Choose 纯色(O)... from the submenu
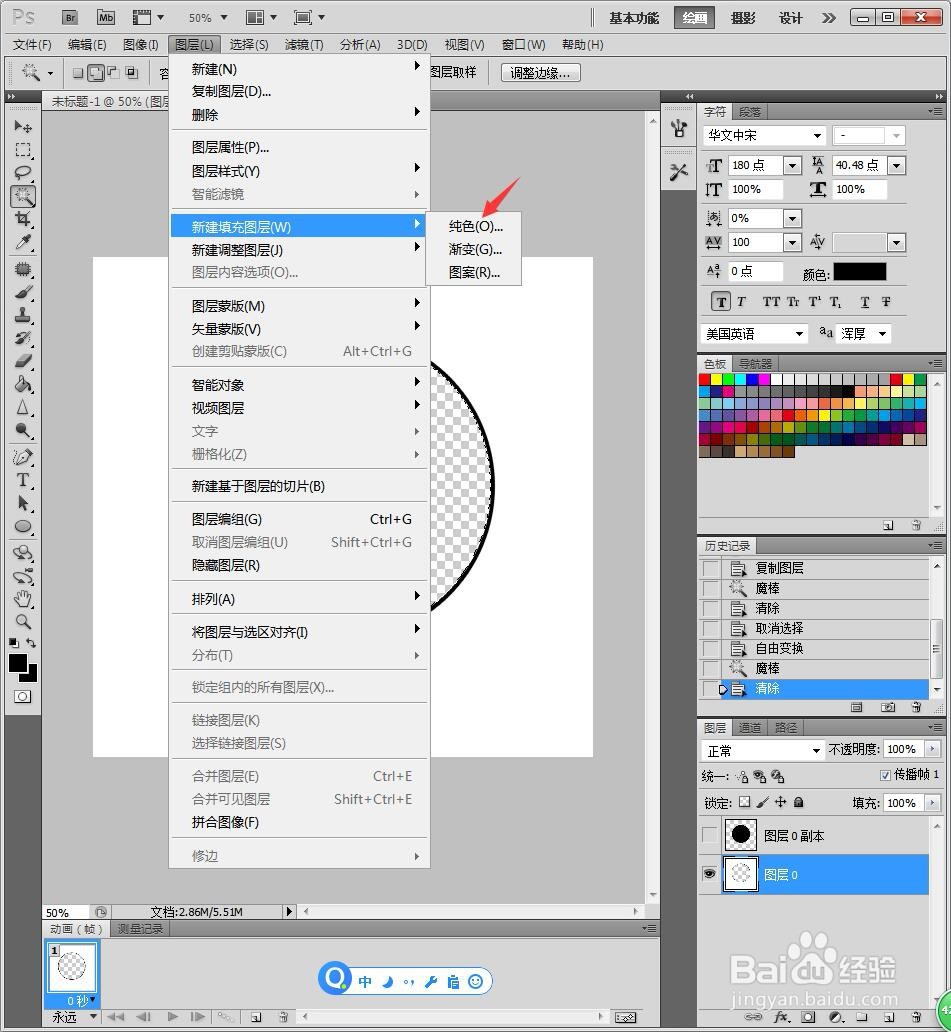951x1032 pixels. (475, 226)
